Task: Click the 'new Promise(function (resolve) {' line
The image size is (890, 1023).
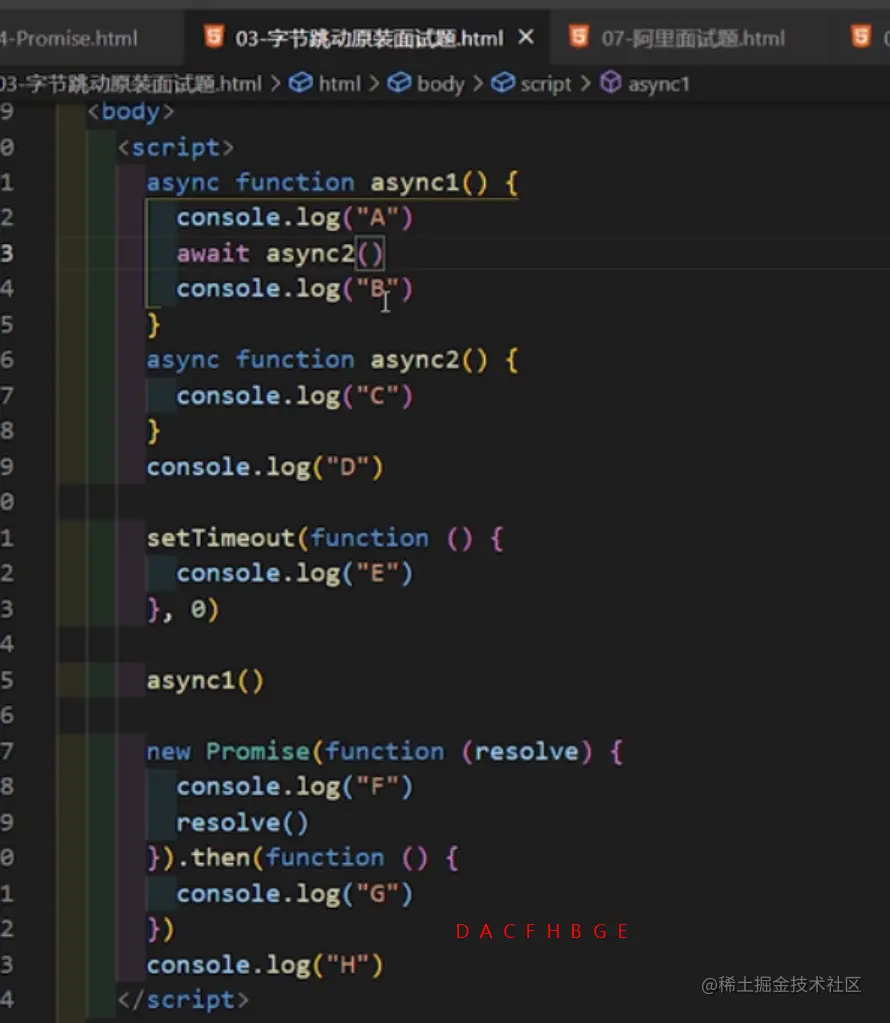Action: (385, 752)
